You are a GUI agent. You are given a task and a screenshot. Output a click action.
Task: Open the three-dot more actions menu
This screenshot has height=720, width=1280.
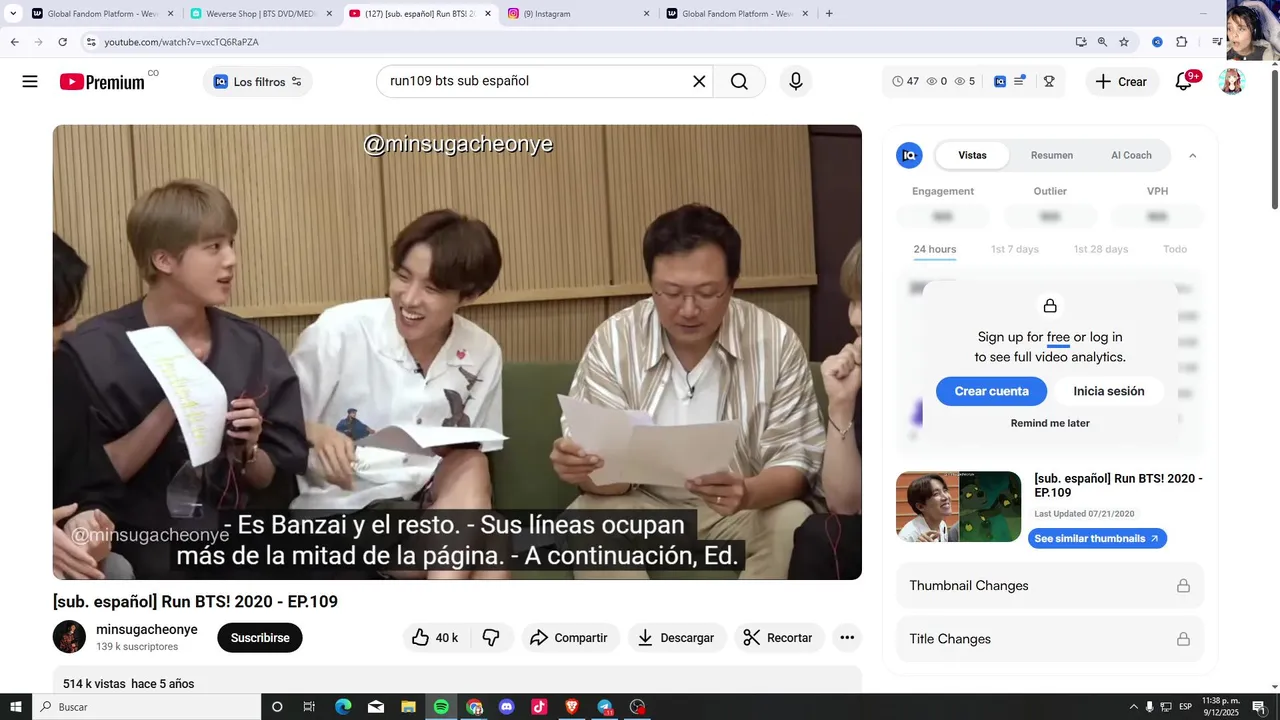pos(847,638)
